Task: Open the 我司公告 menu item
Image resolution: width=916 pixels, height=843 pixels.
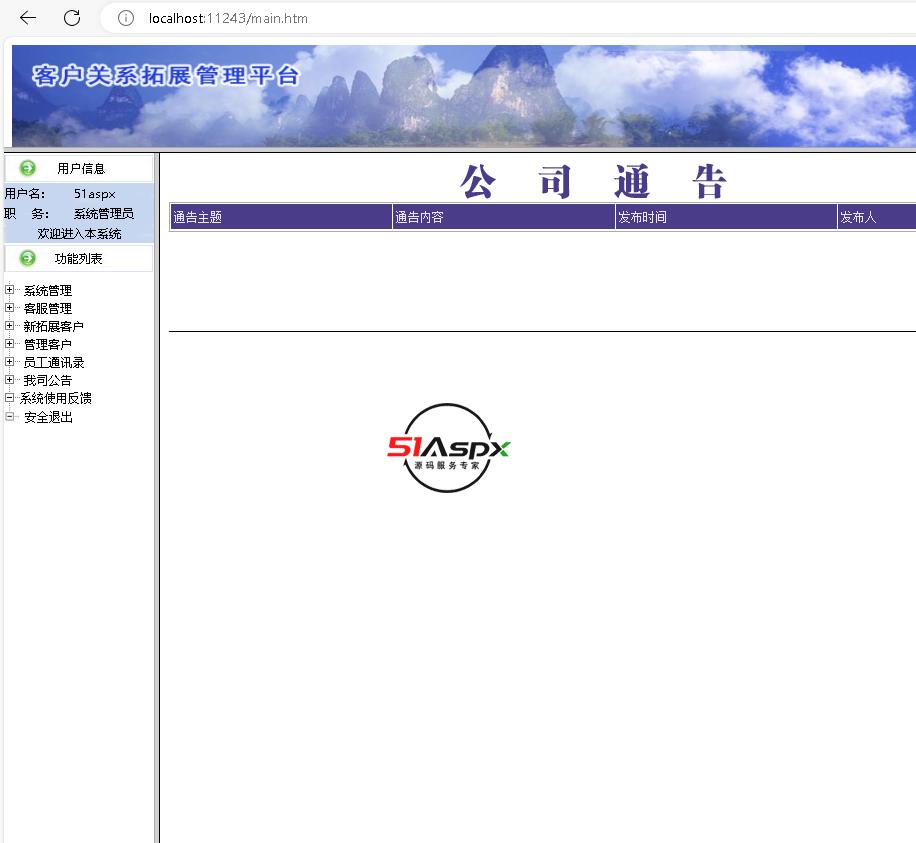Action: point(48,381)
